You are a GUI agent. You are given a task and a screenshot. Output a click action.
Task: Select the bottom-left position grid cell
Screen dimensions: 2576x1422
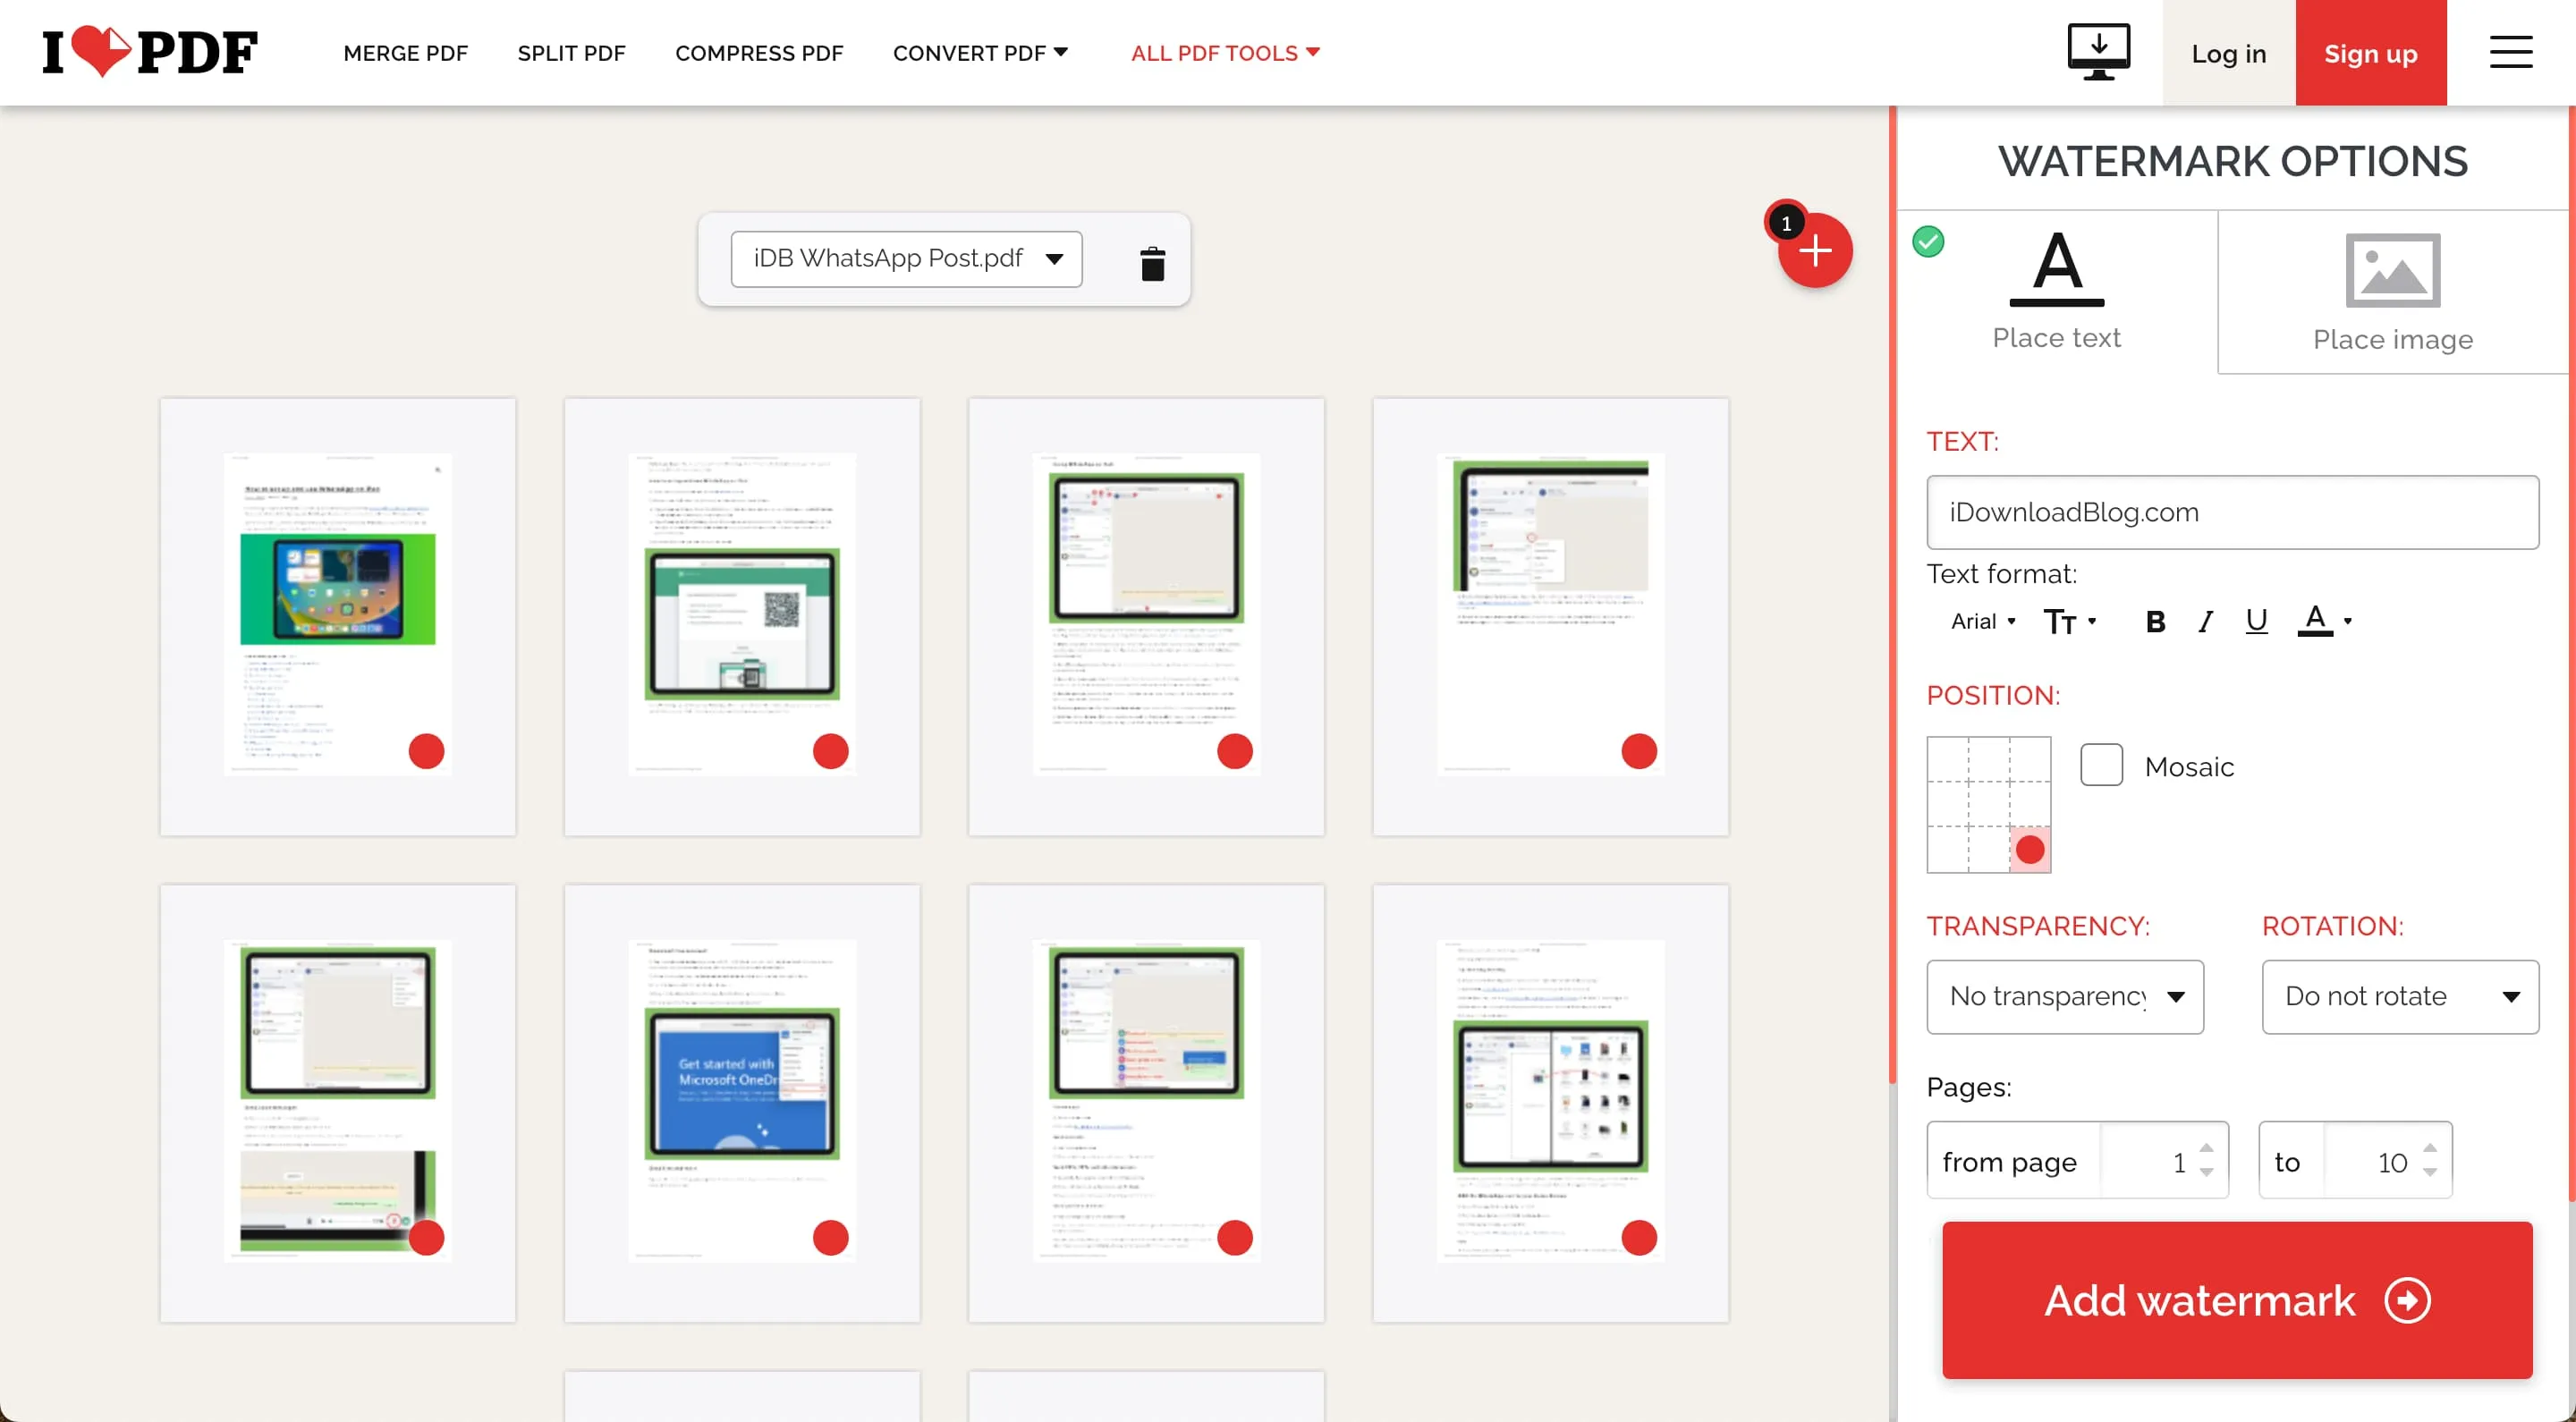tap(1948, 850)
